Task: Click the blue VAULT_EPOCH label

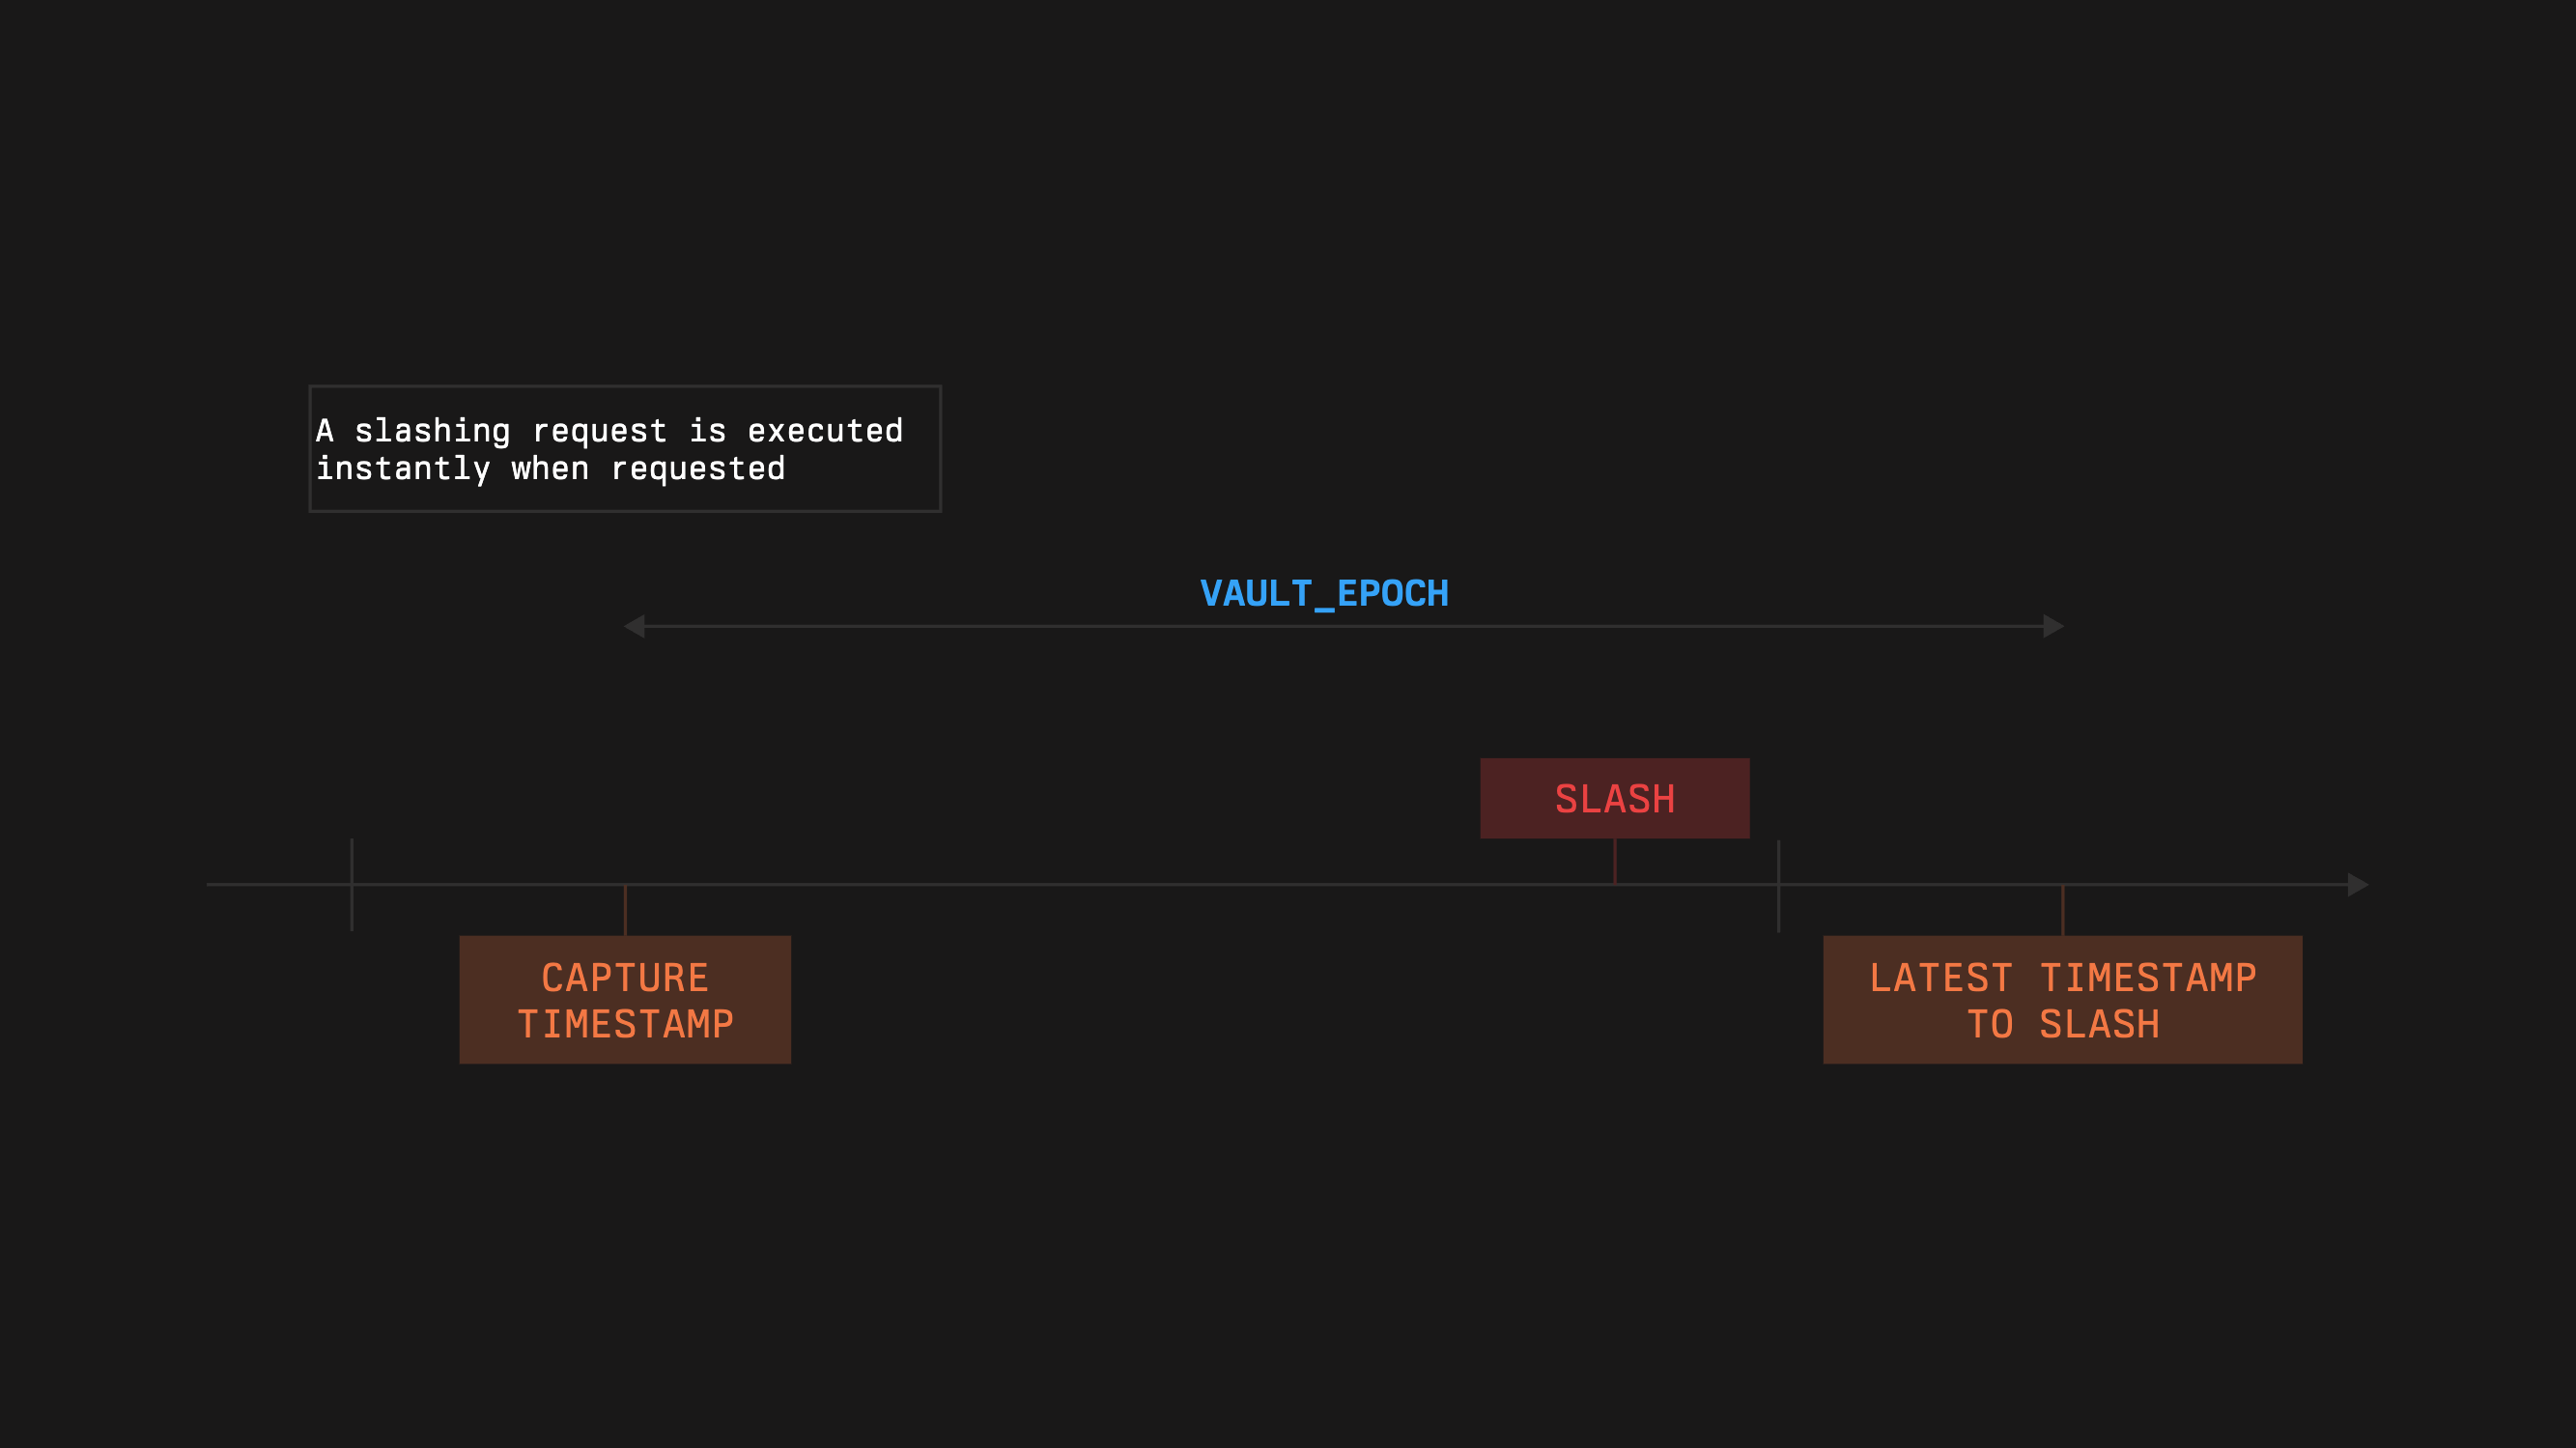Action: (1324, 593)
